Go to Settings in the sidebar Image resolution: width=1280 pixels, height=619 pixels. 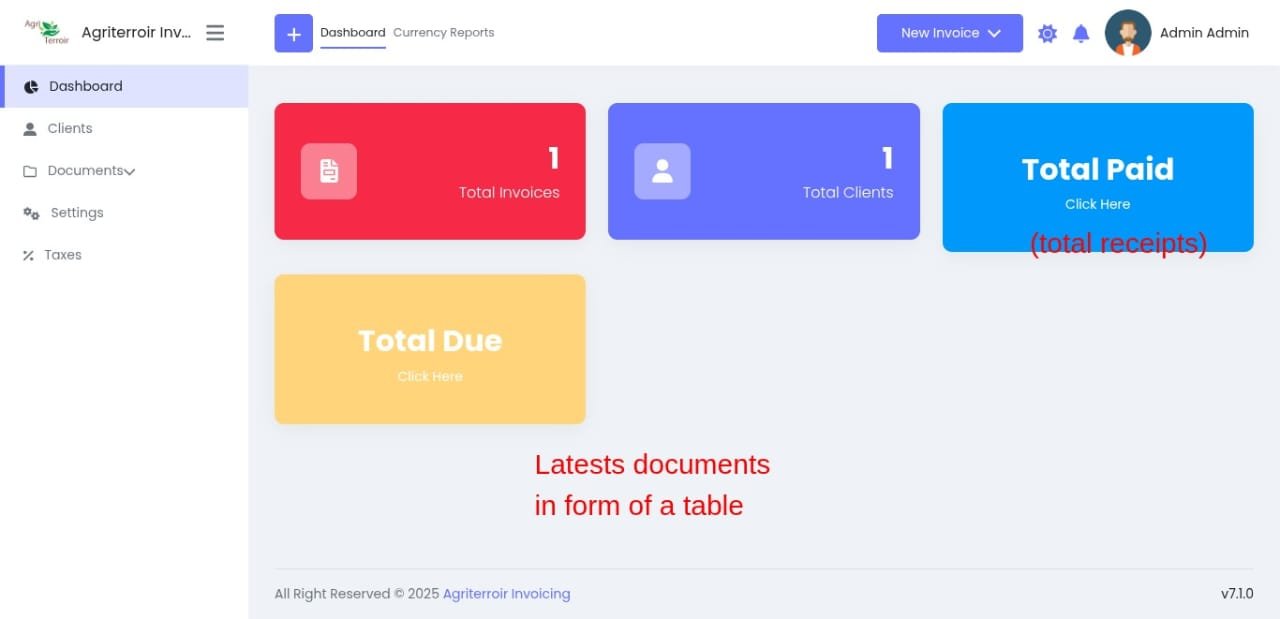click(x=77, y=213)
